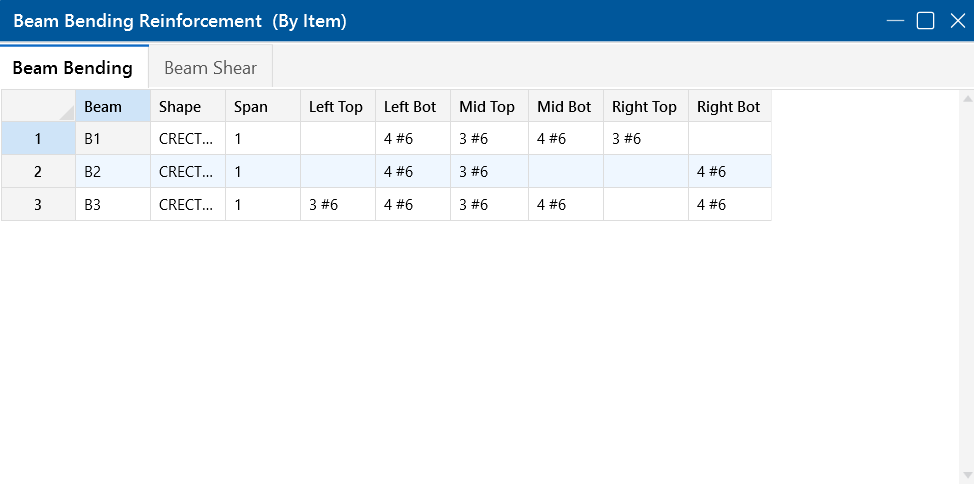
Task: Click scrollbar down arrow
Action: 966,474
